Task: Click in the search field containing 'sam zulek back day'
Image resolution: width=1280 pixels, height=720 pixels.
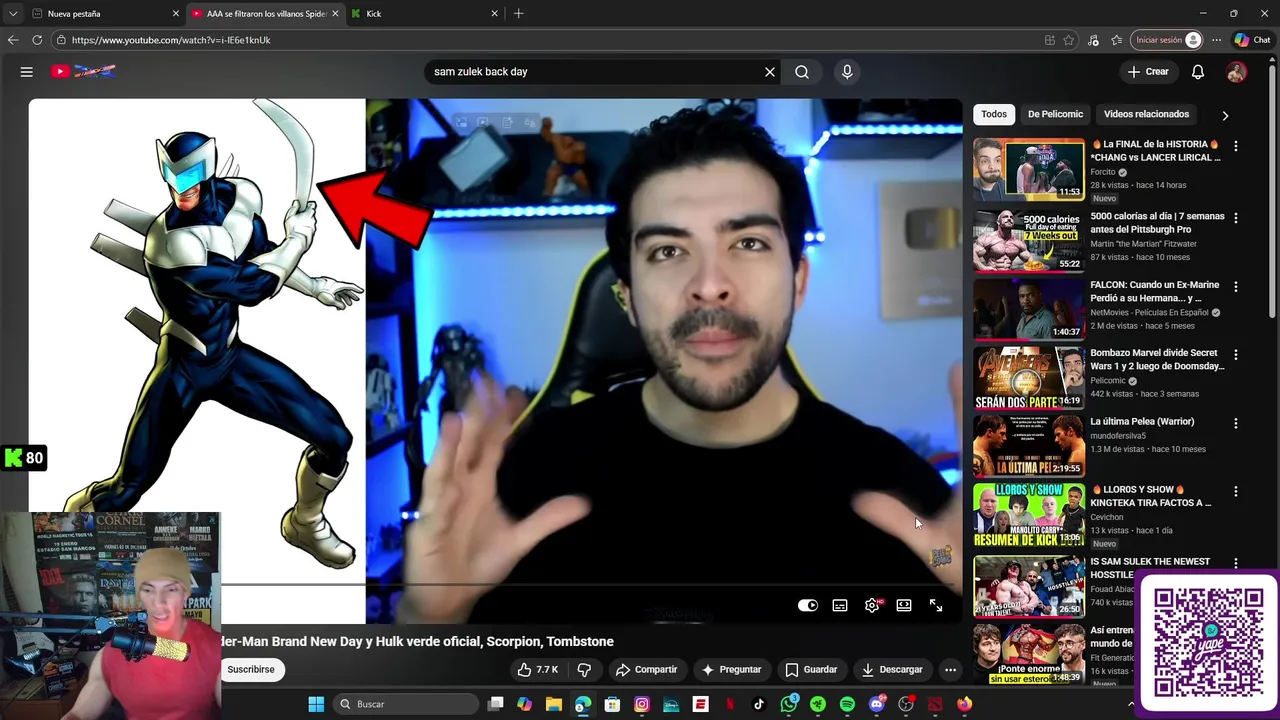Action: click(x=595, y=72)
